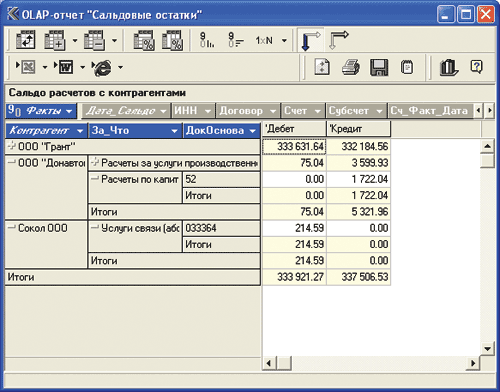Click the chart-style number format icon
This screenshot has width=500, height=392.
207,40
